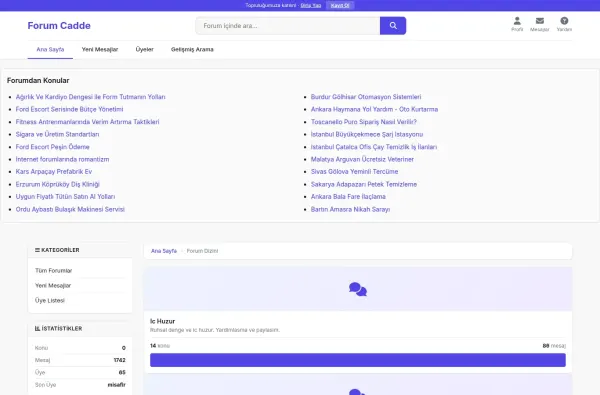Open topic 'Erzurum Köprüköy Diş Kliniği'

57,184
